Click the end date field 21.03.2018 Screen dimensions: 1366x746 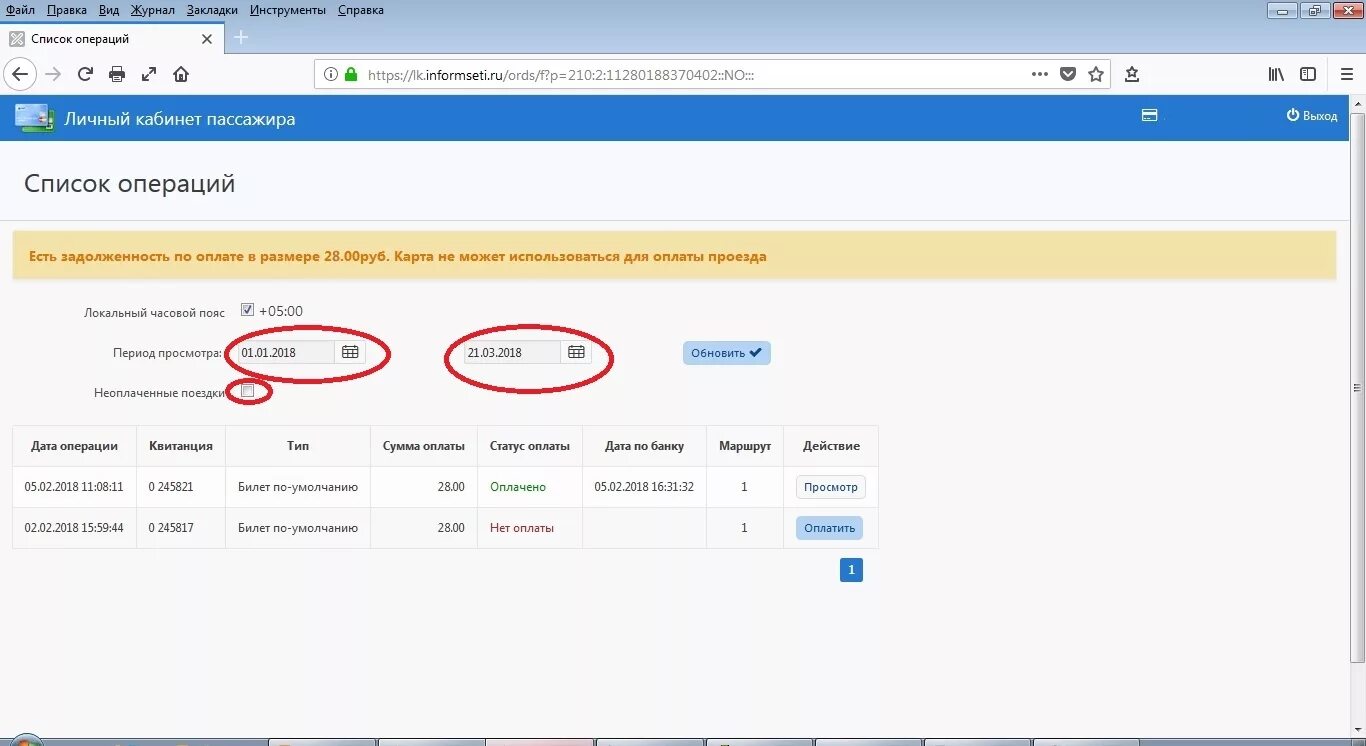click(512, 352)
